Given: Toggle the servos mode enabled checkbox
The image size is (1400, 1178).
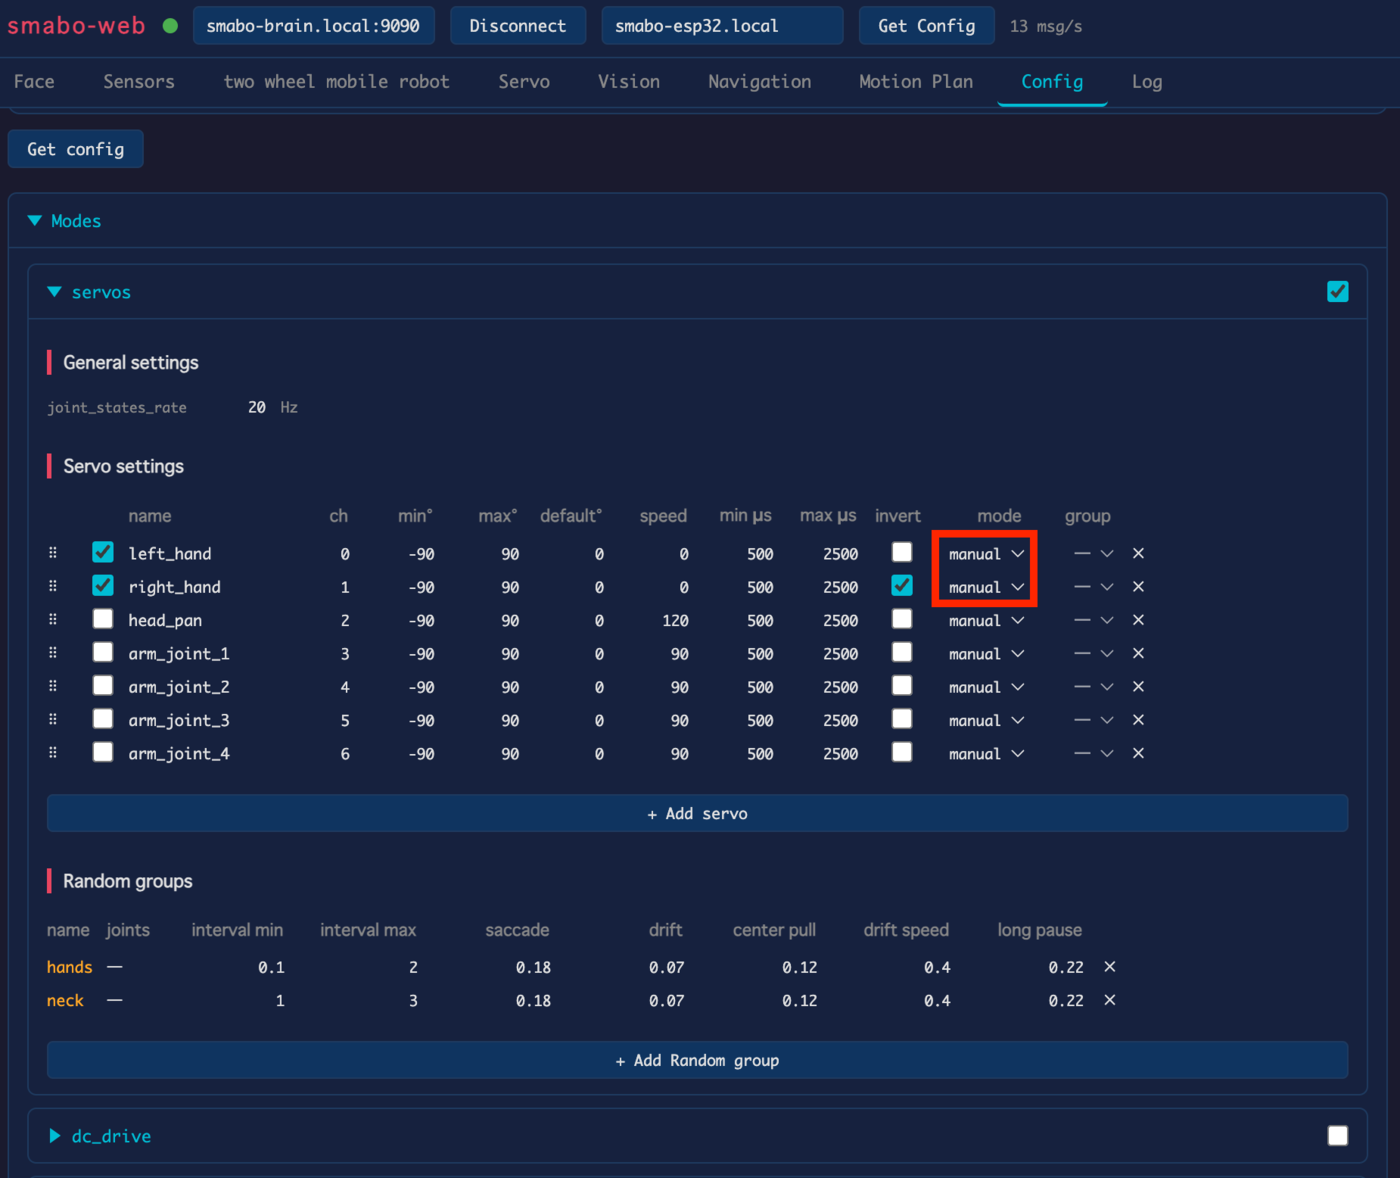Looking at the screenshot, I should tap(1338, 291).
